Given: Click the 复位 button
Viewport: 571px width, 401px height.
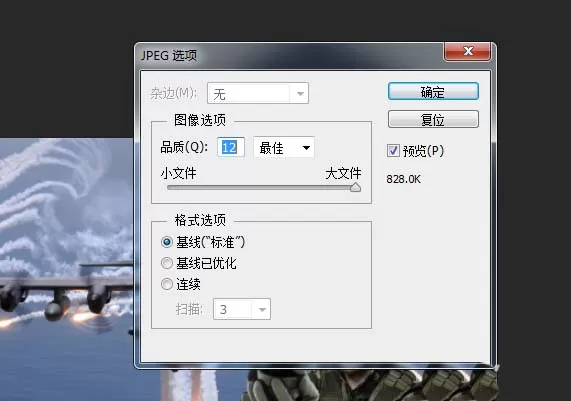Looking at the screenshot, I should click(433, 119).
